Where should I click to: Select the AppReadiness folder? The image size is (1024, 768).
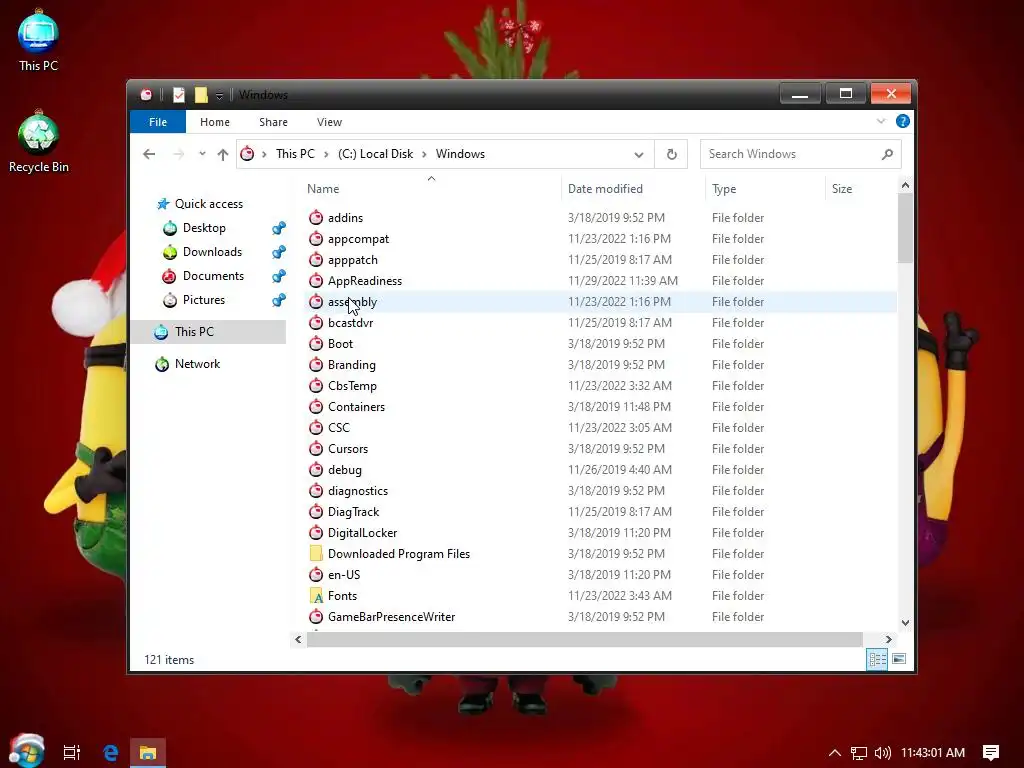pos(364,281)
